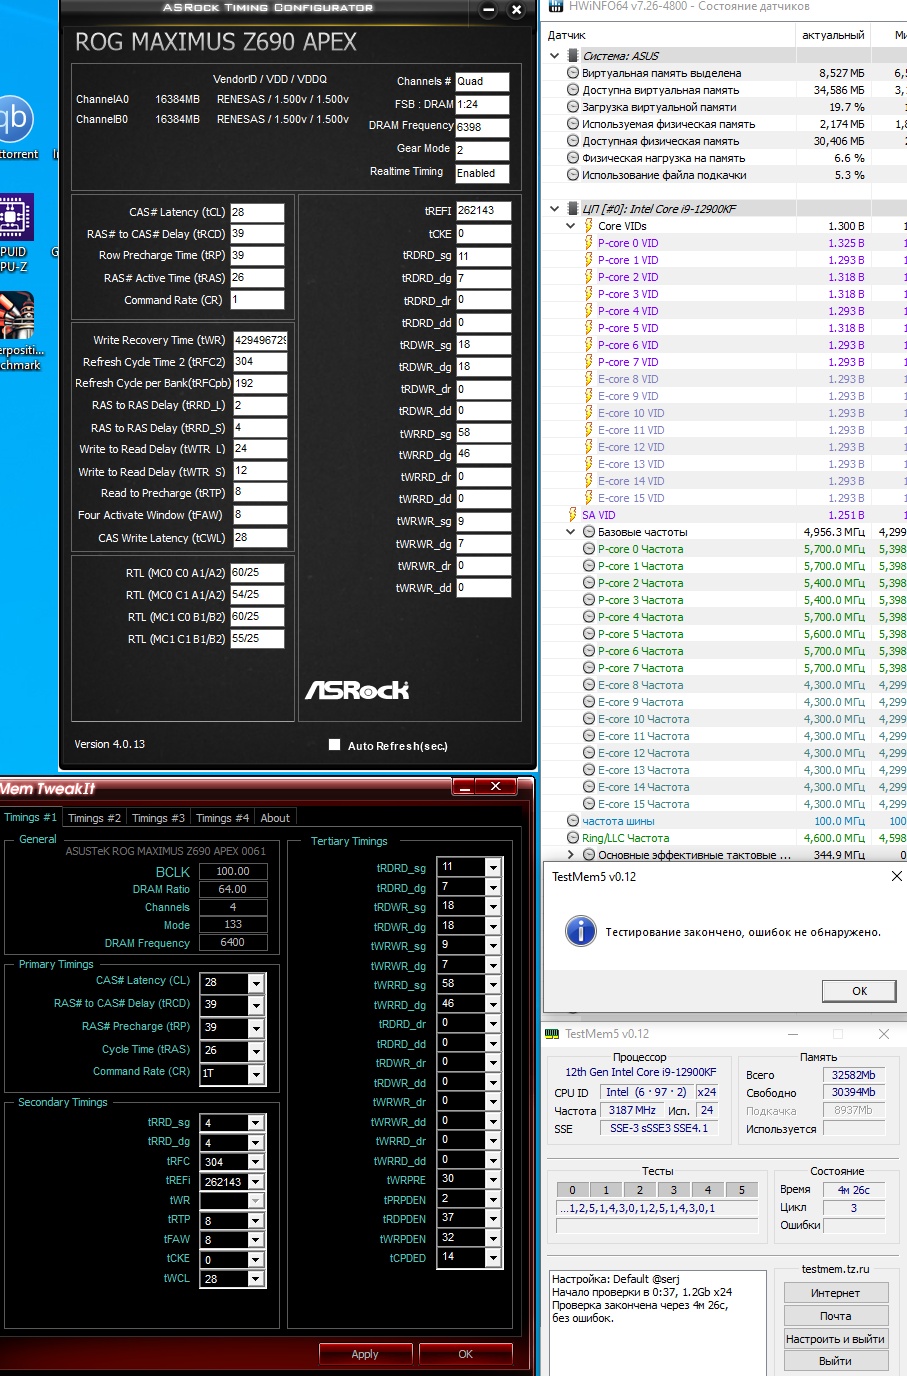Click the актуальный column header in HWiNFO

[x=833, y=35]
